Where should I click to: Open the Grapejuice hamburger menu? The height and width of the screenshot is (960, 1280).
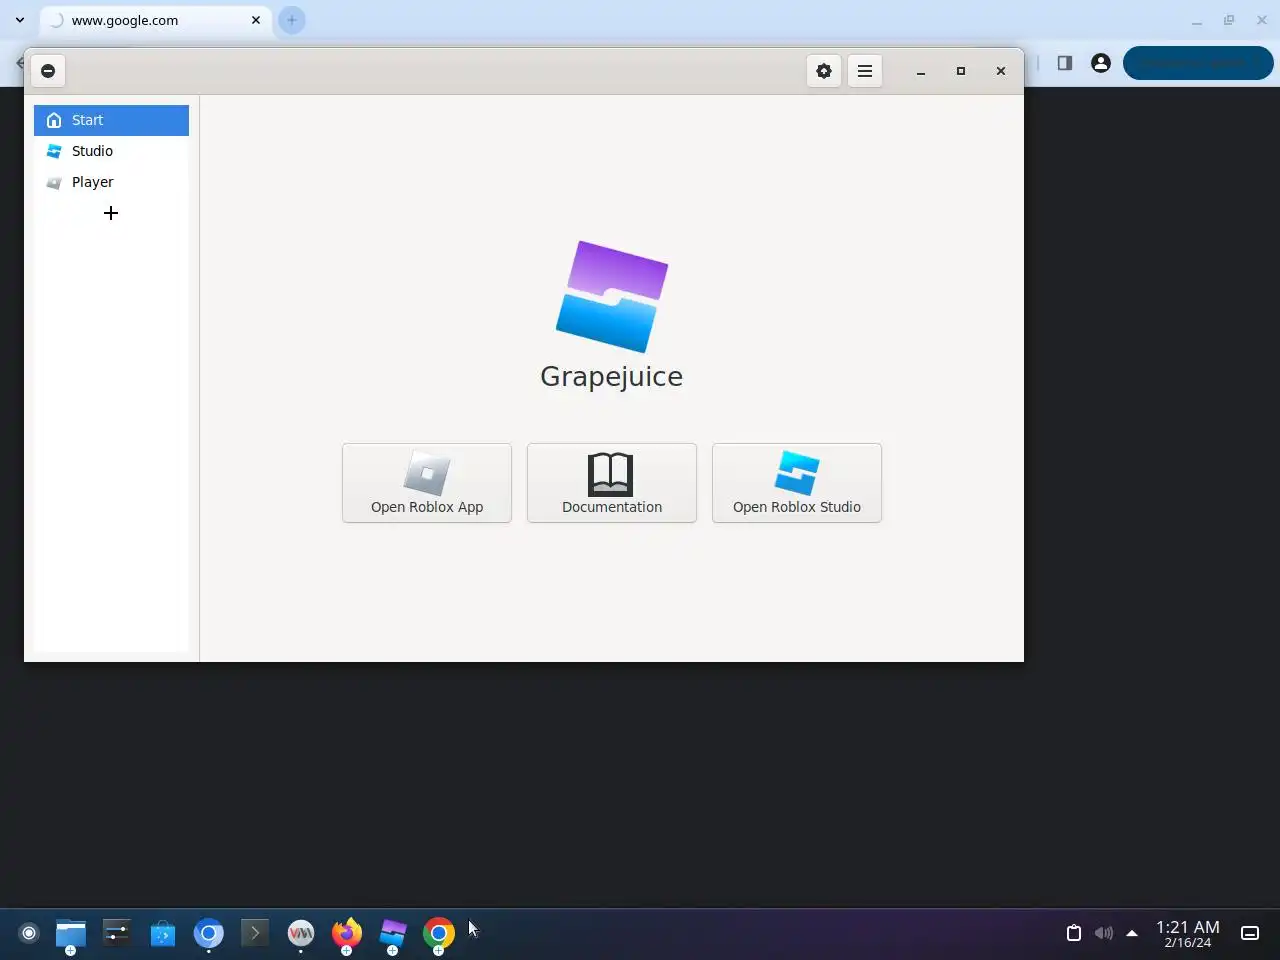865,71
